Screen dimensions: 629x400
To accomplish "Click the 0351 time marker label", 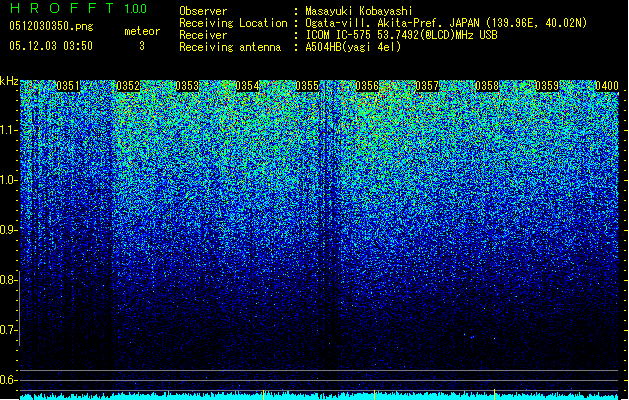I will point(68,86).
